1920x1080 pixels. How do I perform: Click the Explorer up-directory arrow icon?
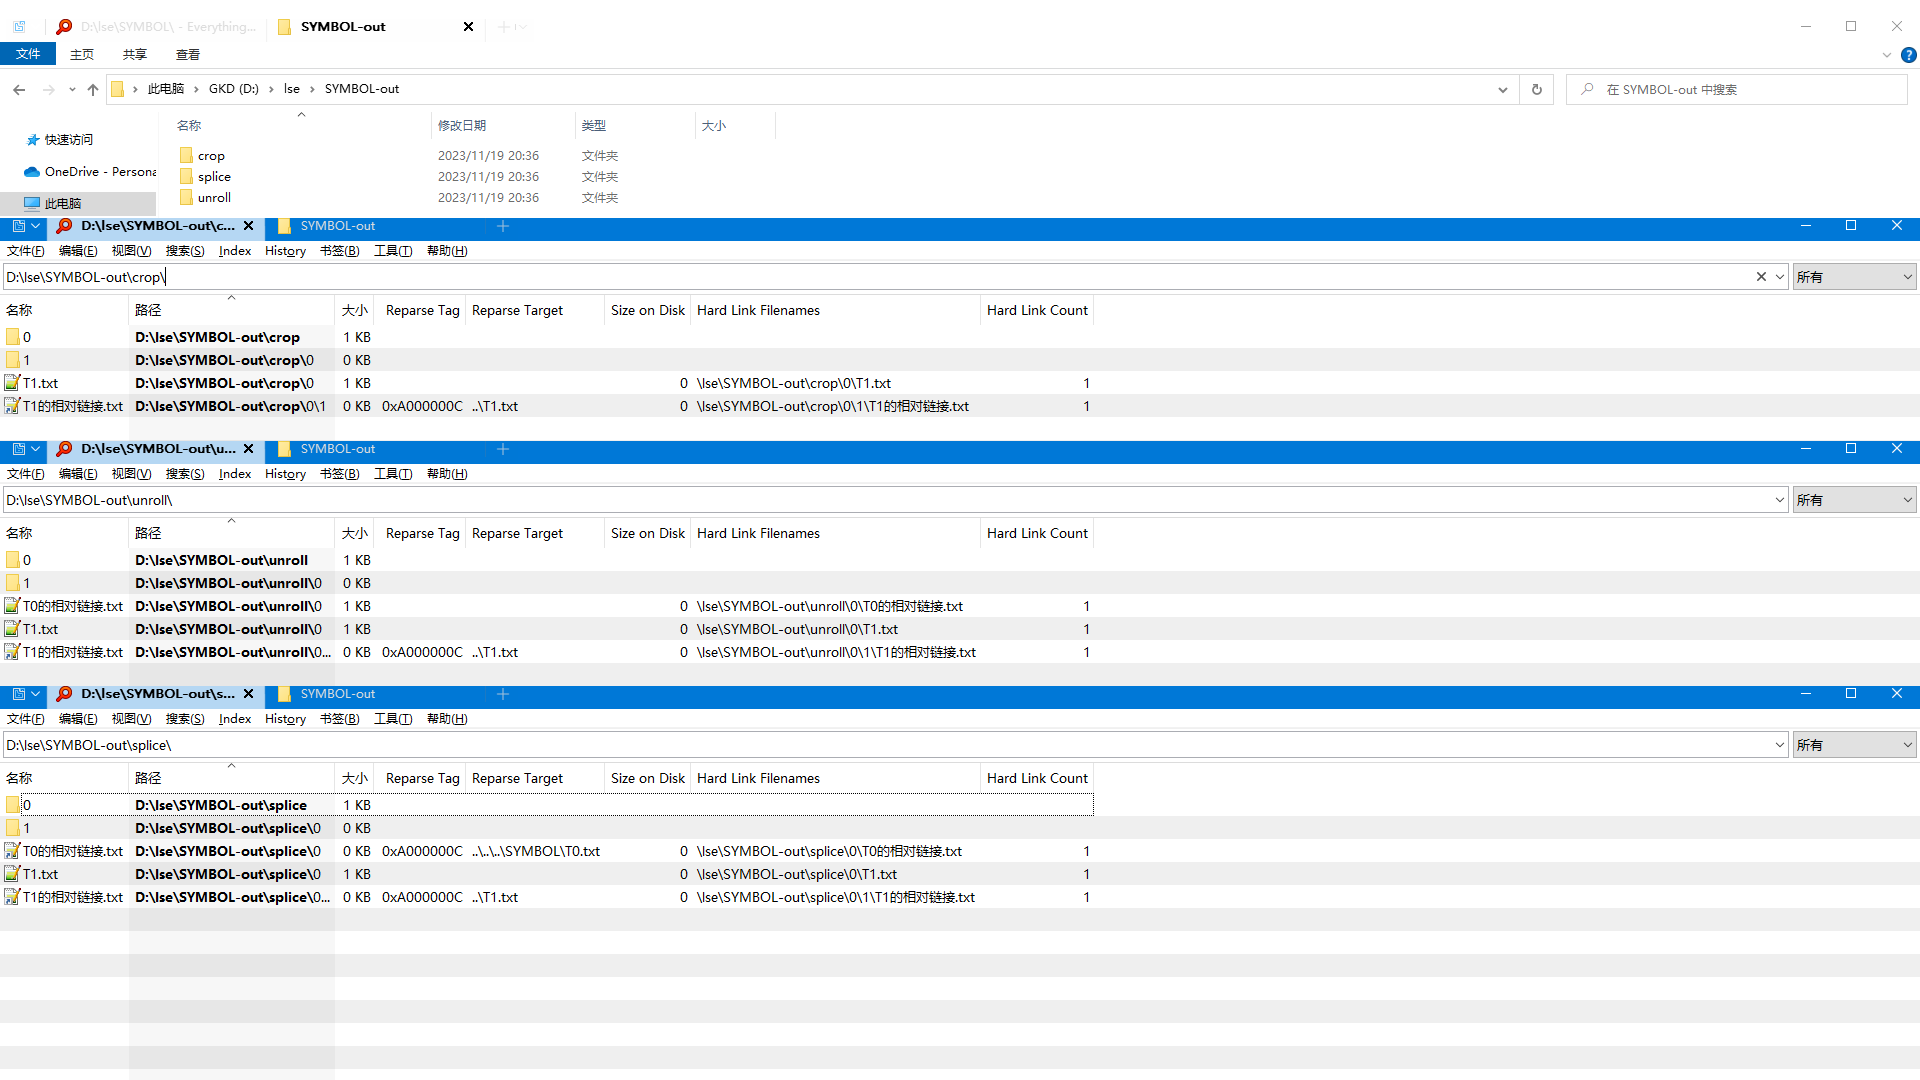point(93,89)
